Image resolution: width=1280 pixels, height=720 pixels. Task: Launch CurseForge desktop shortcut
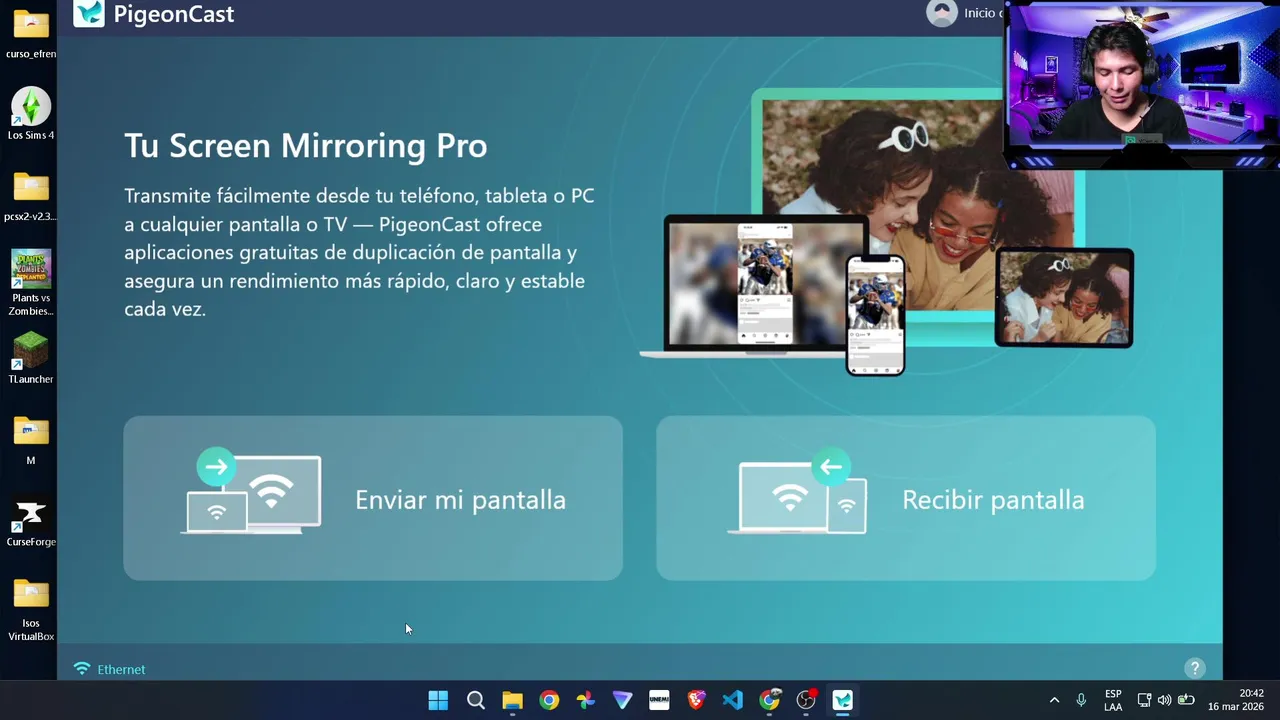31,521
